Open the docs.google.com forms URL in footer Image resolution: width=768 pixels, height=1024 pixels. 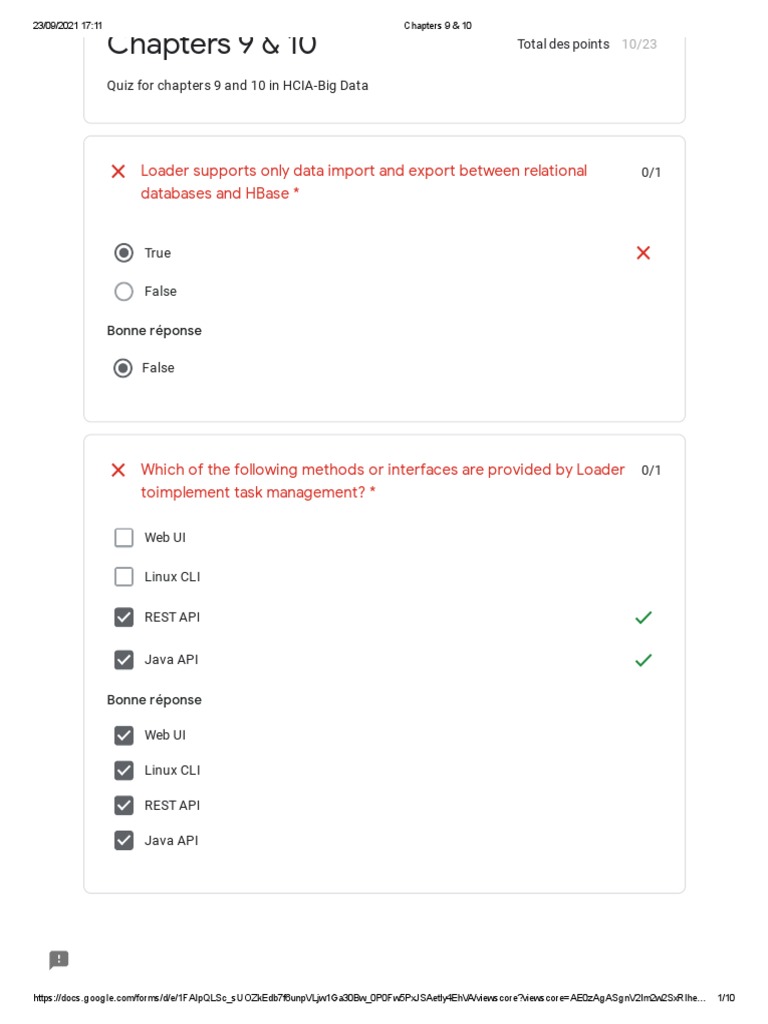point(370,998)
